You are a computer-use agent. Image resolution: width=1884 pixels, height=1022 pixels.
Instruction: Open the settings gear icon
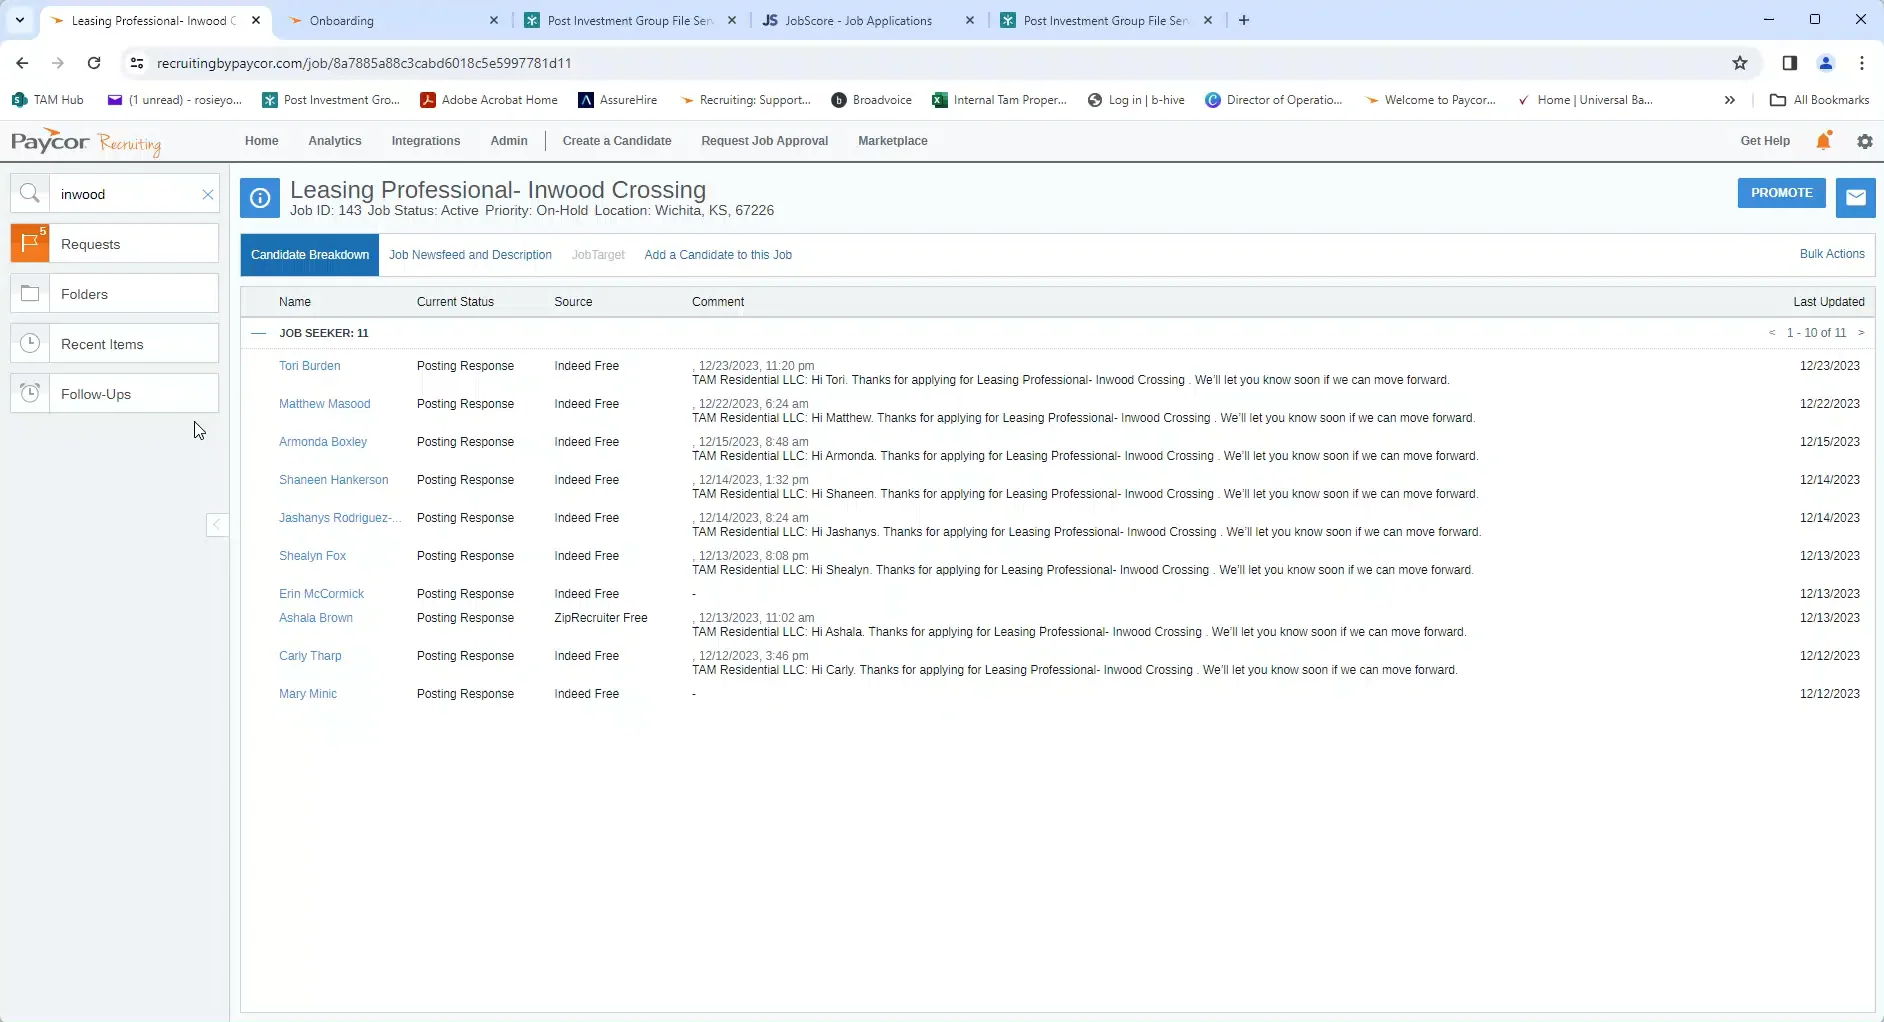coord(1865,142)
